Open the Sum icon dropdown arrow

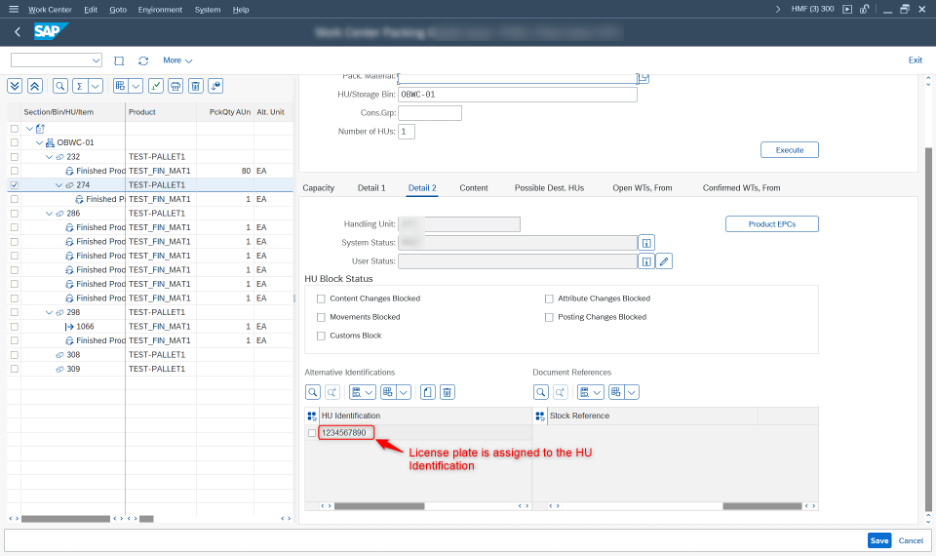(96, 86)
